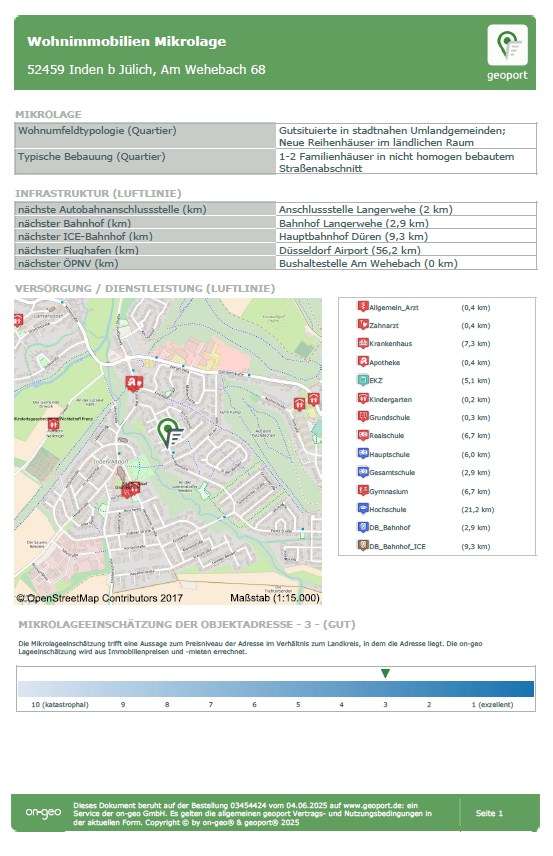Click the on-geo footer logo

coord(43,813)
